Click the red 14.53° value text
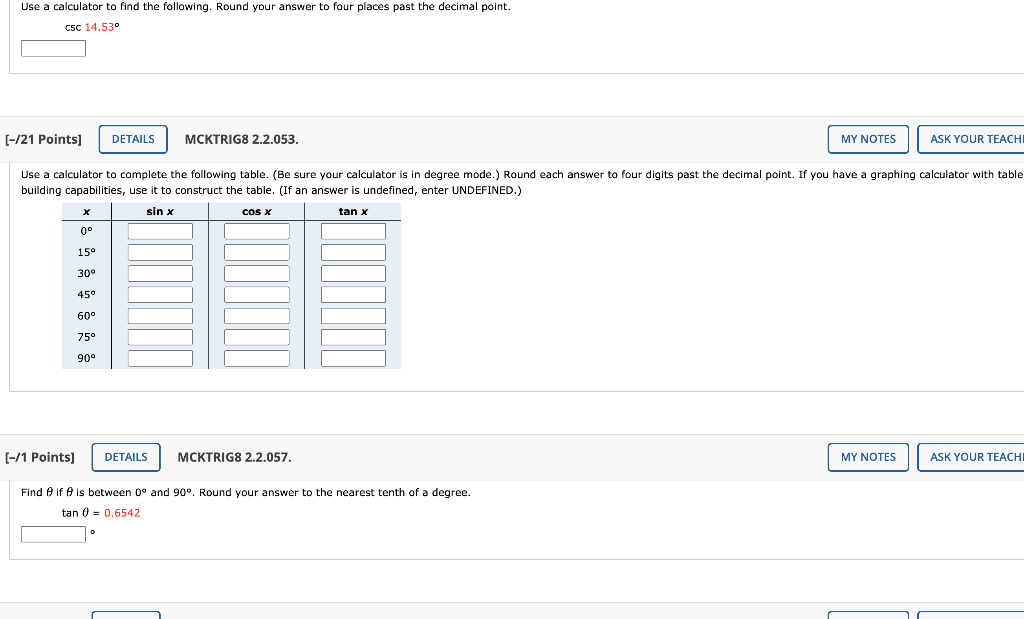This screenshot has height=619, width=1024. click(101, 27)
